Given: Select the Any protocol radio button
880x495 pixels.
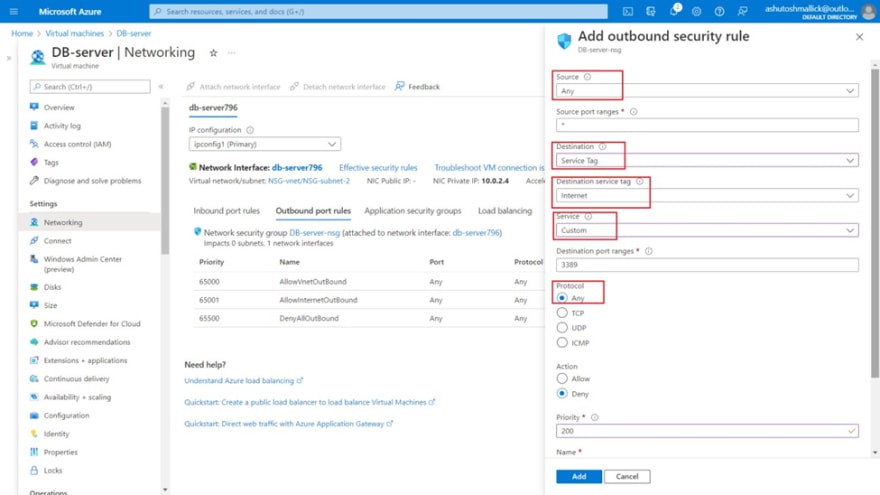Looking at the screenshot, I should coord(562,298).
